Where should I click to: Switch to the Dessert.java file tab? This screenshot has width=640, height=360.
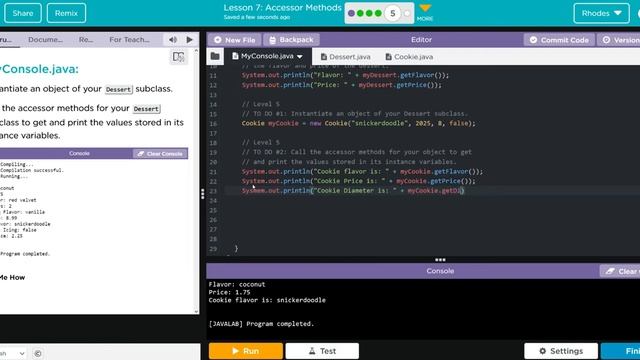point(346,57)
